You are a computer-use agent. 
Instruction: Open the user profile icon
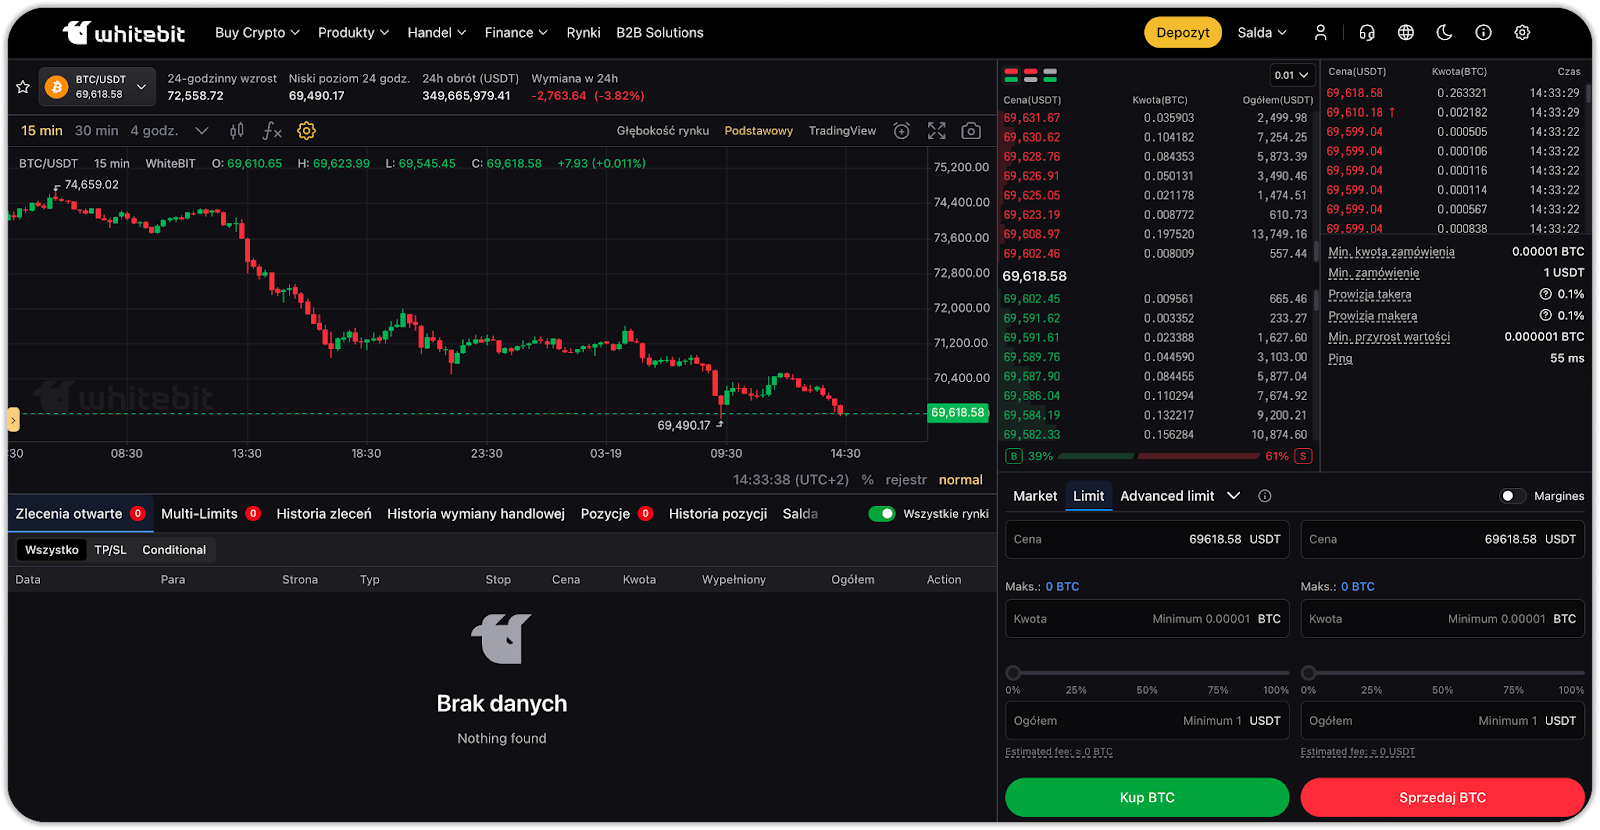(x=1320, y=33)
